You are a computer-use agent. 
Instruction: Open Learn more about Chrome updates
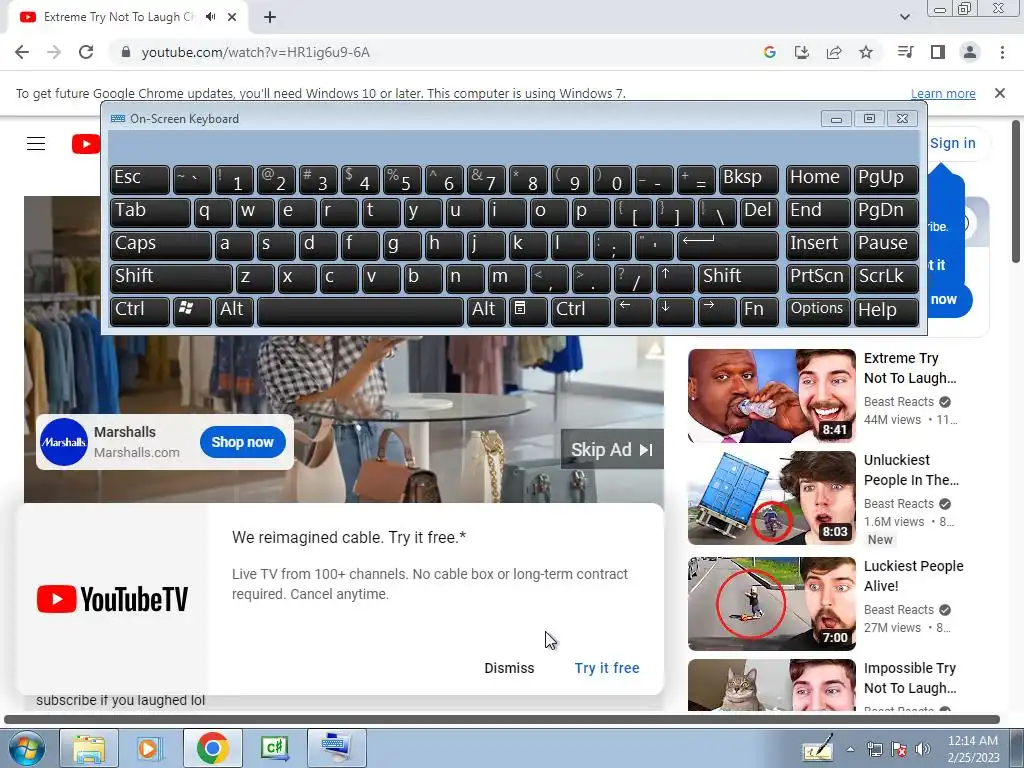[x=943, y=93]
